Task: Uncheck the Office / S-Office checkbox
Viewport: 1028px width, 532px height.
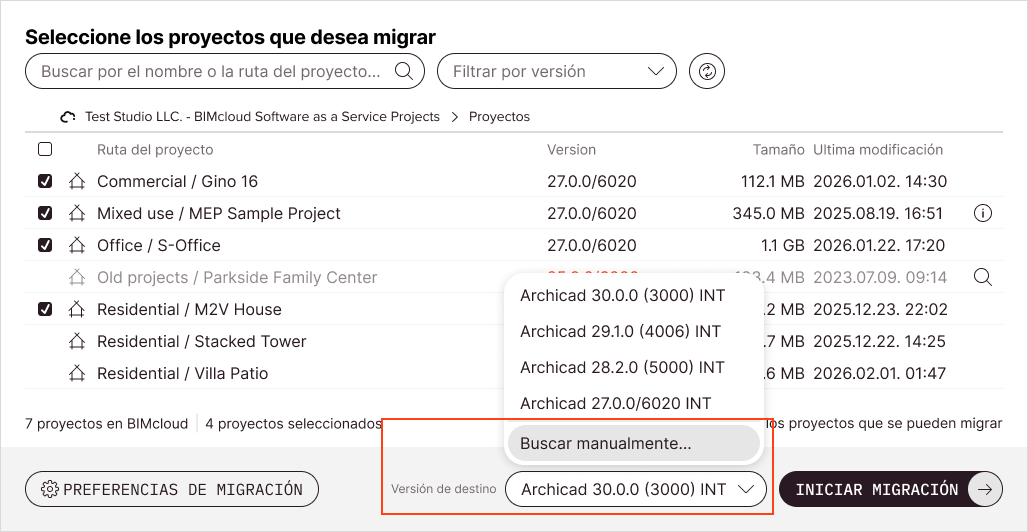Action: 45,245
